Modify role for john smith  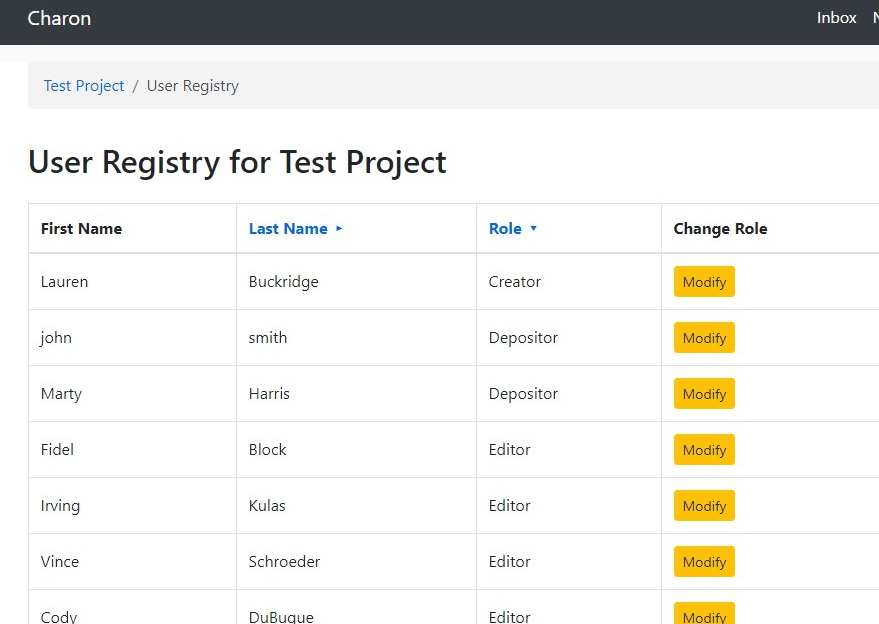tap(704, 338)
